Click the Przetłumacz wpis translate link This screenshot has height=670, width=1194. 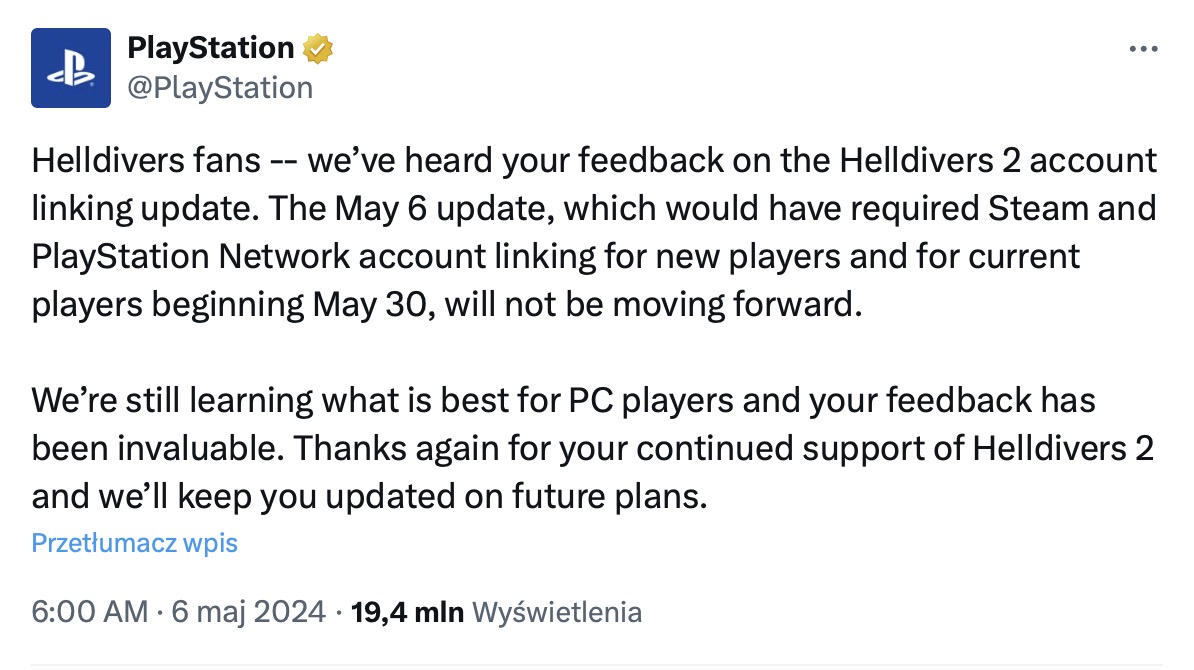click(135, 543)
